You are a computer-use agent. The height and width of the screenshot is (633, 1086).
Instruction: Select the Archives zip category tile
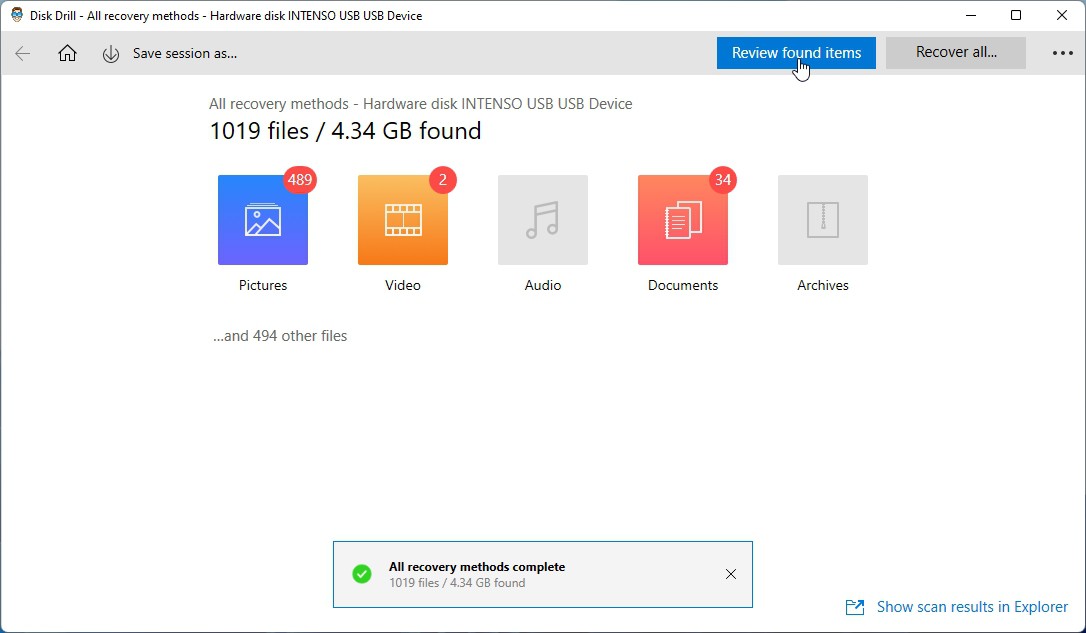[x=822, y=221]
